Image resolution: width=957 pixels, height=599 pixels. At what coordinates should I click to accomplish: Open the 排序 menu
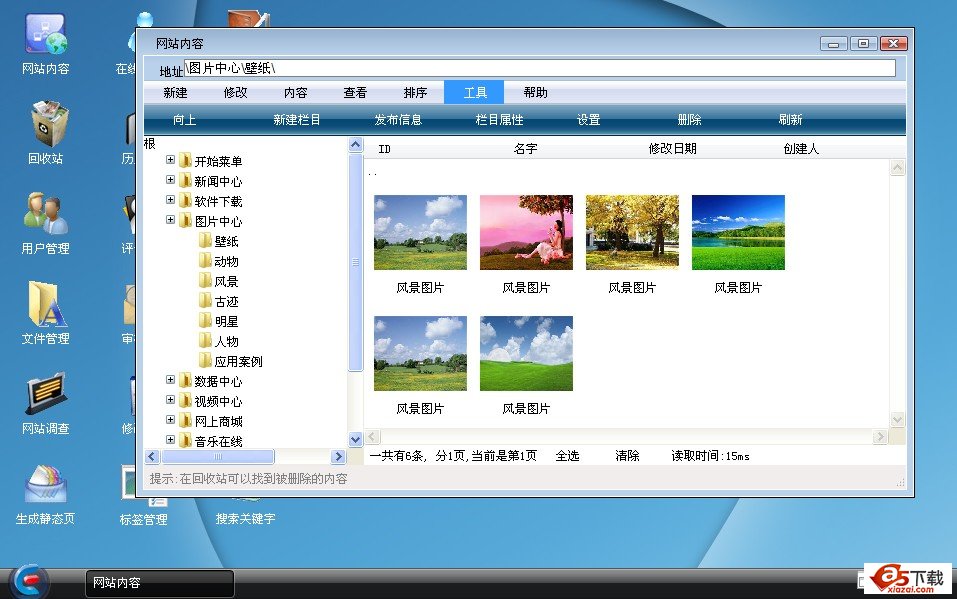click(x=415, y=93)
